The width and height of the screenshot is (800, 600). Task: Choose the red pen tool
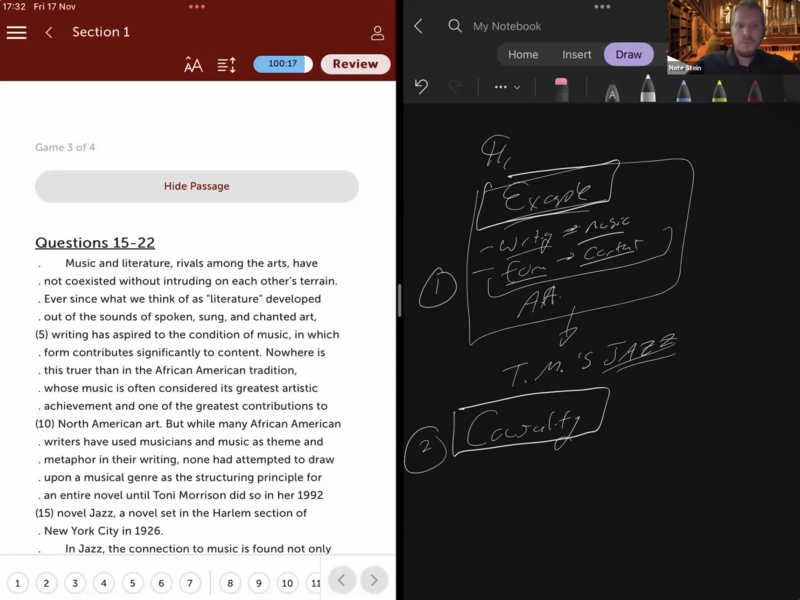754,90
